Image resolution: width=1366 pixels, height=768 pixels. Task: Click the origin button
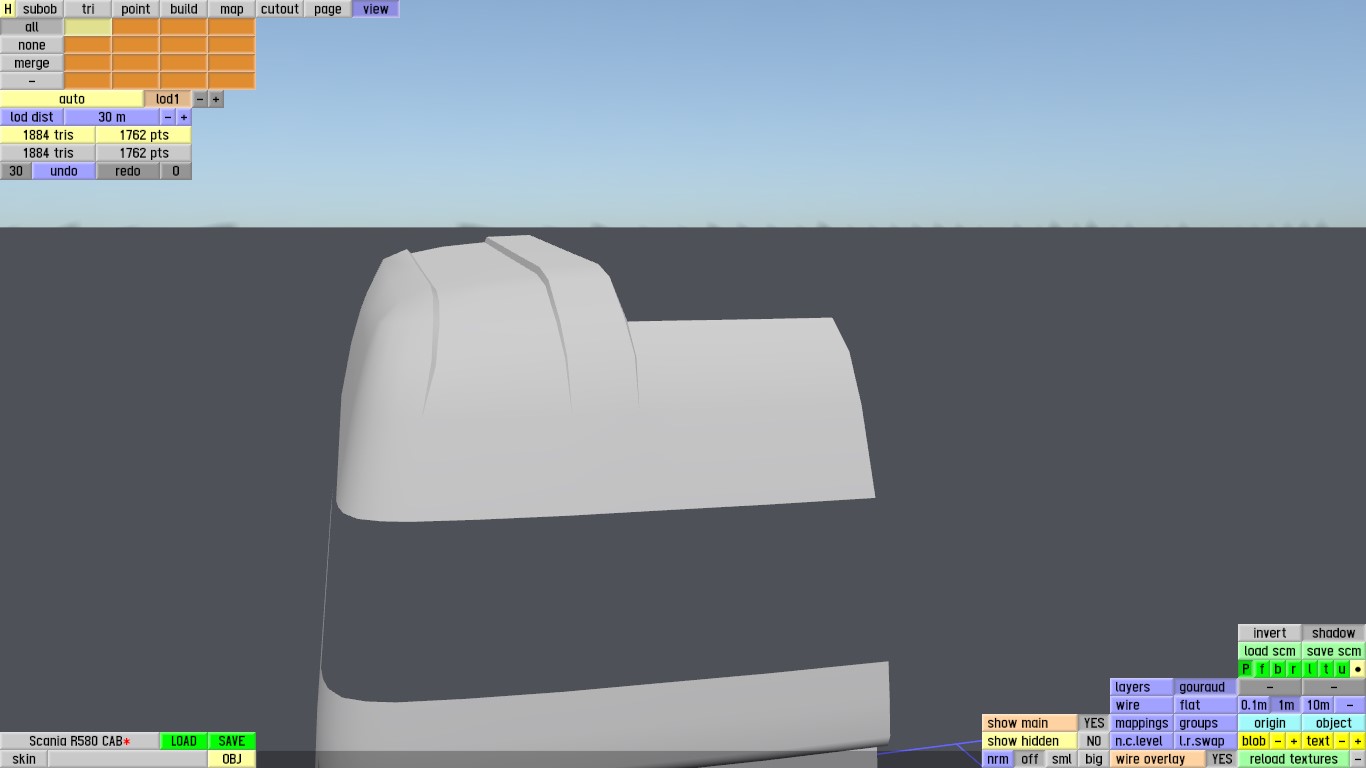tap(1270, 723)
